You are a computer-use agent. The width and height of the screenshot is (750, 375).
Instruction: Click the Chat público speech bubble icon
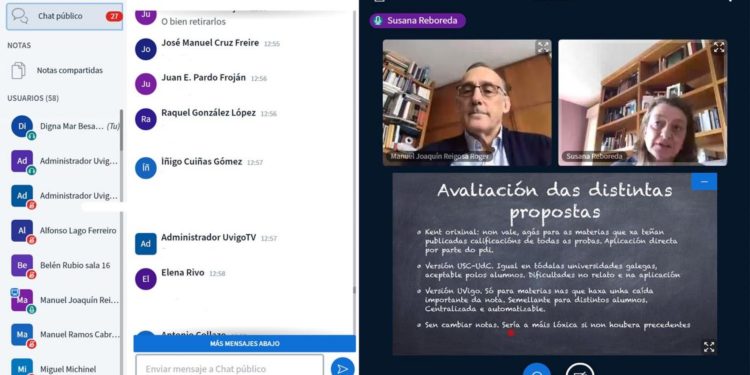(x=20, y=16)
